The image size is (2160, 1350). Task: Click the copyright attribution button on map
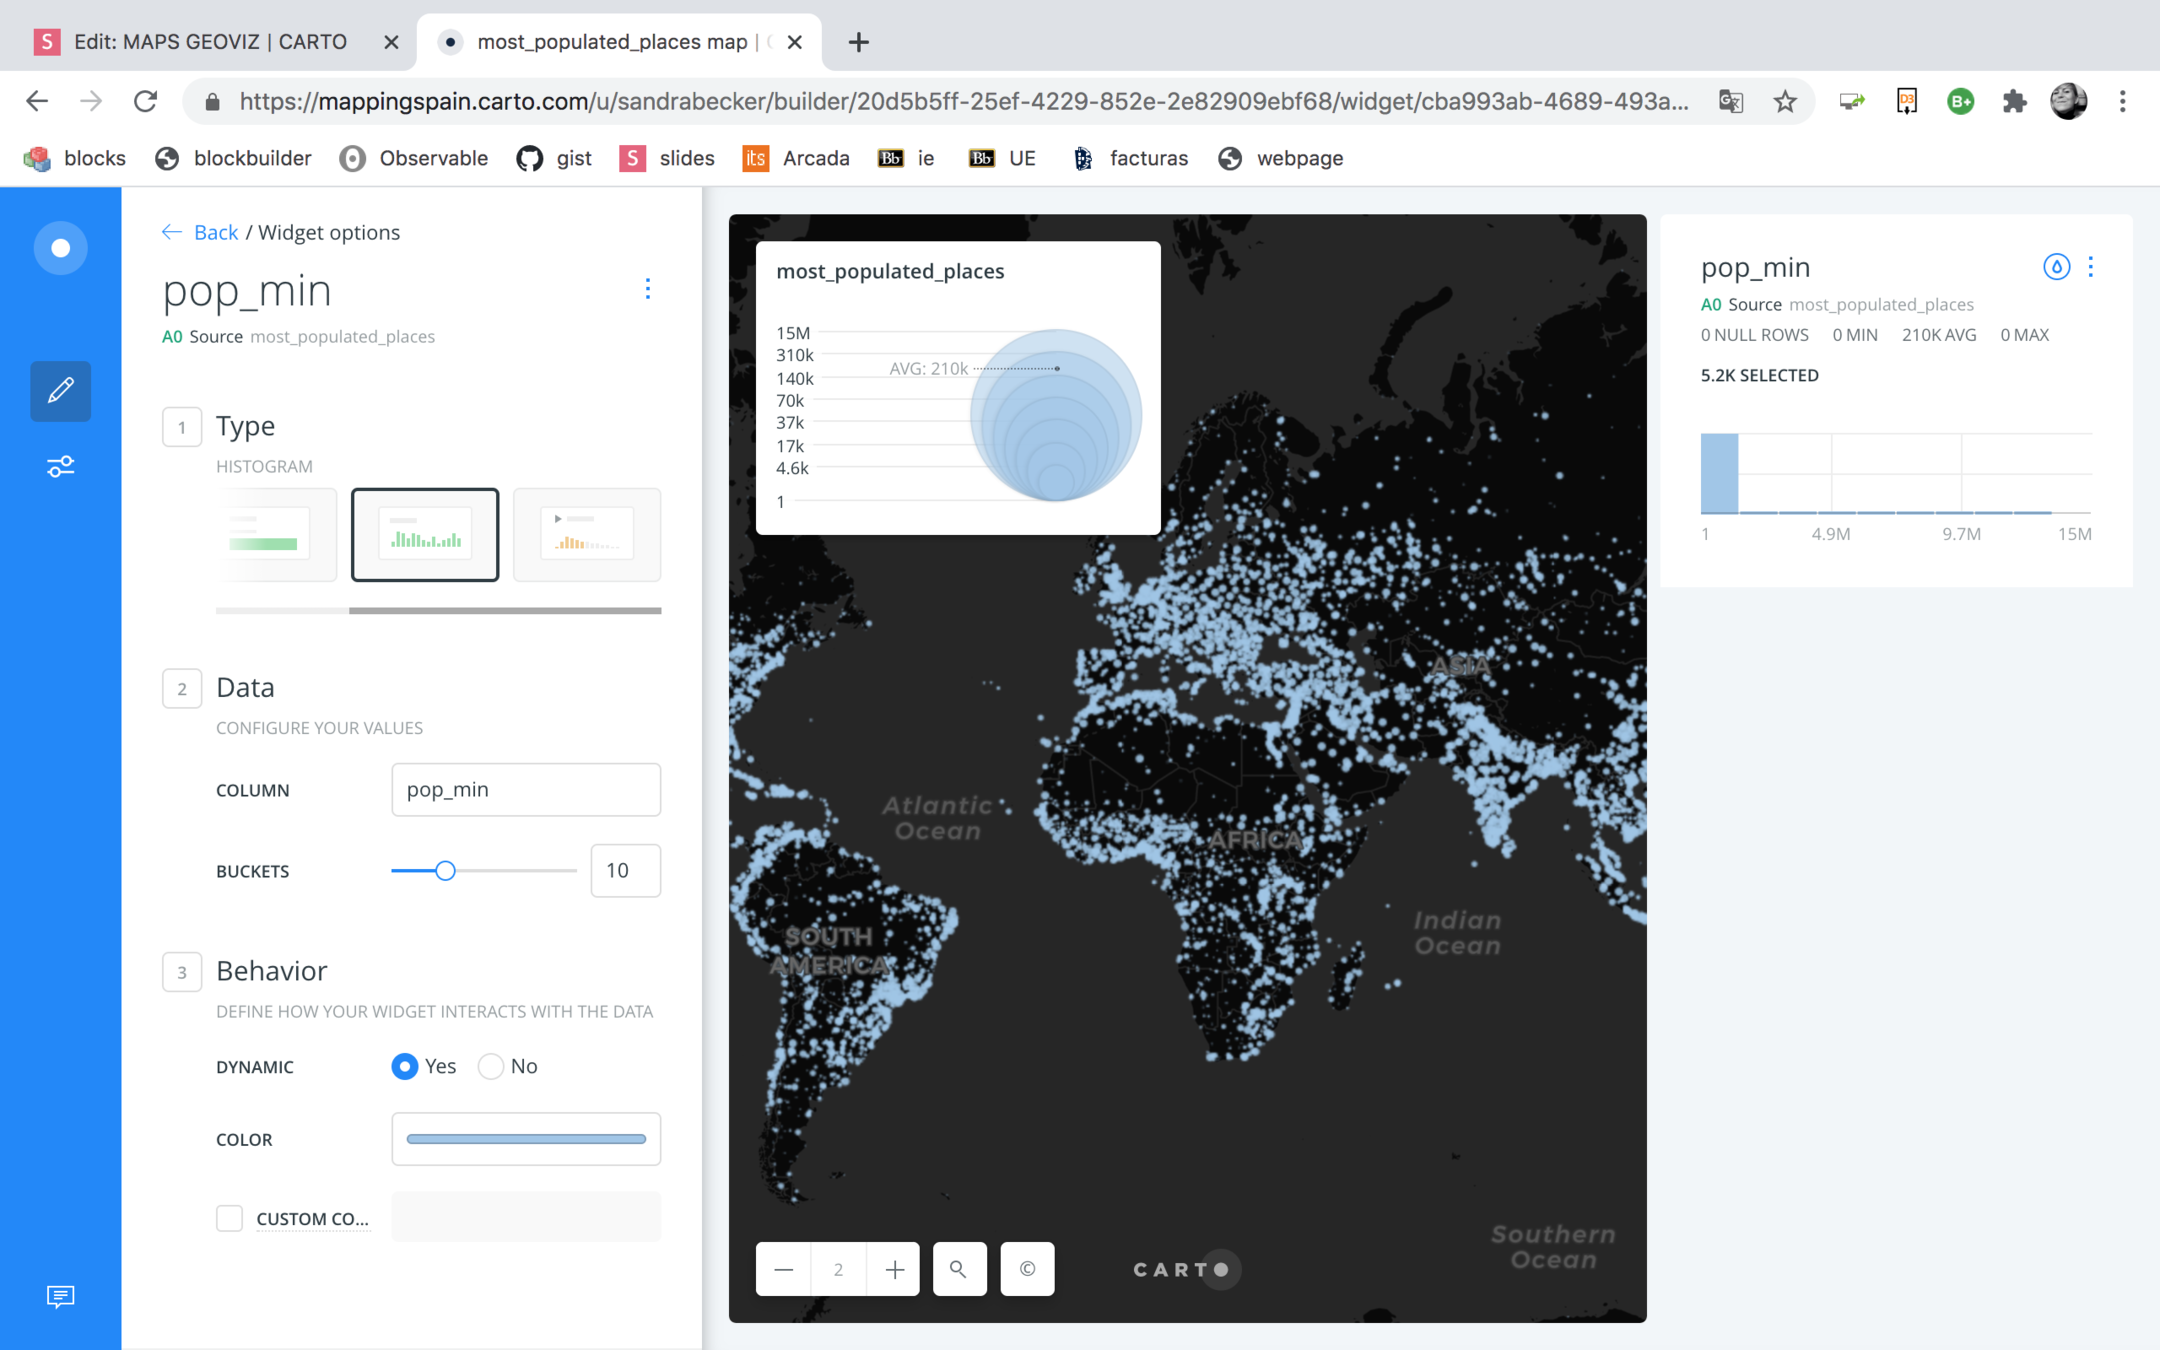pos(1027,1269)
